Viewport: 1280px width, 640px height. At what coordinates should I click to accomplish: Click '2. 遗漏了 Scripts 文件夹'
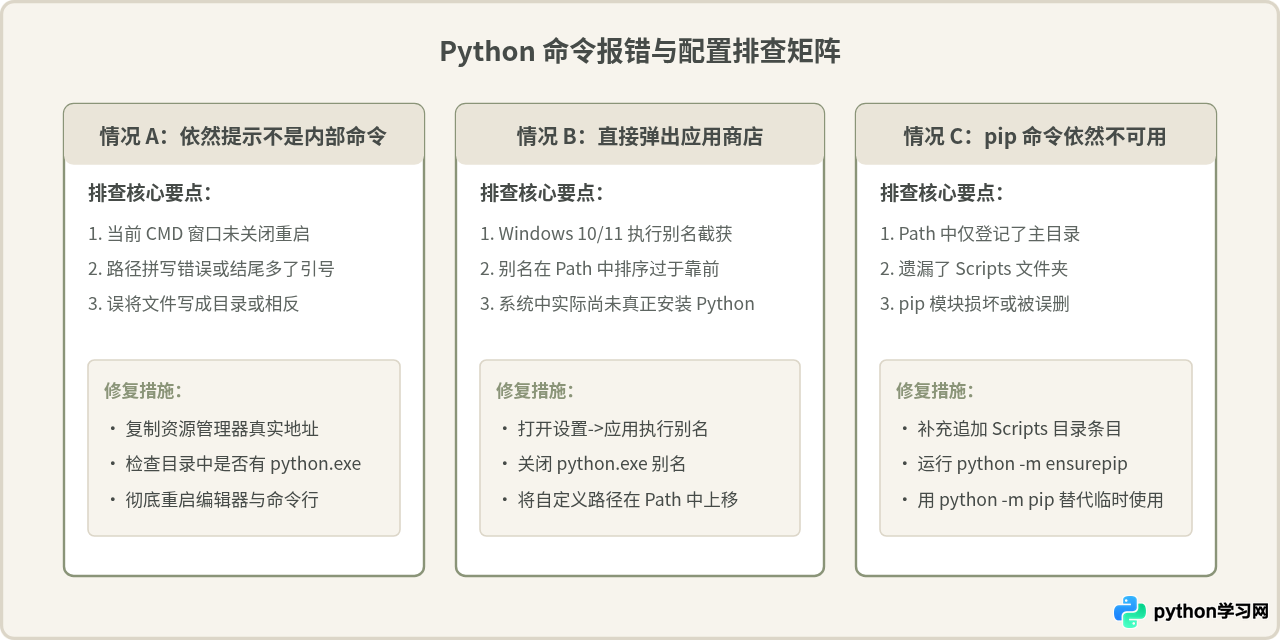click(975, 269)
